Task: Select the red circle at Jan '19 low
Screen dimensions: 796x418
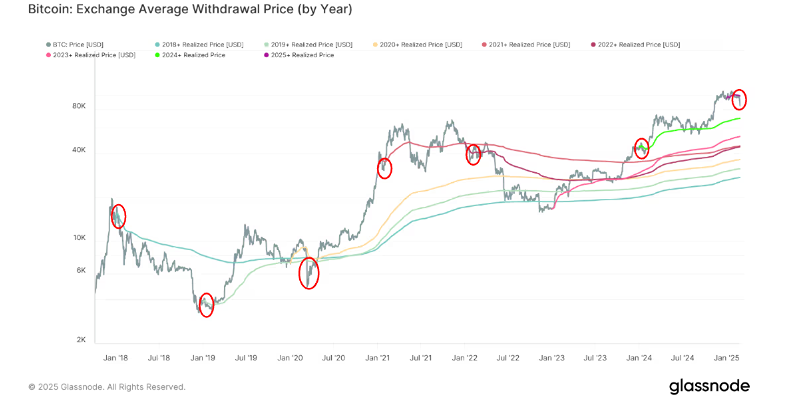Action: (x=206, y=305)
